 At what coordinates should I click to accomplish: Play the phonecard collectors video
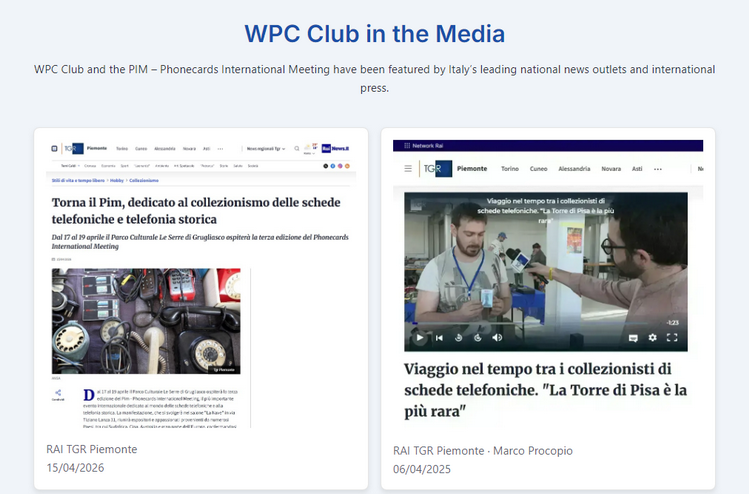pyautogui.click(x=419, y=338)
